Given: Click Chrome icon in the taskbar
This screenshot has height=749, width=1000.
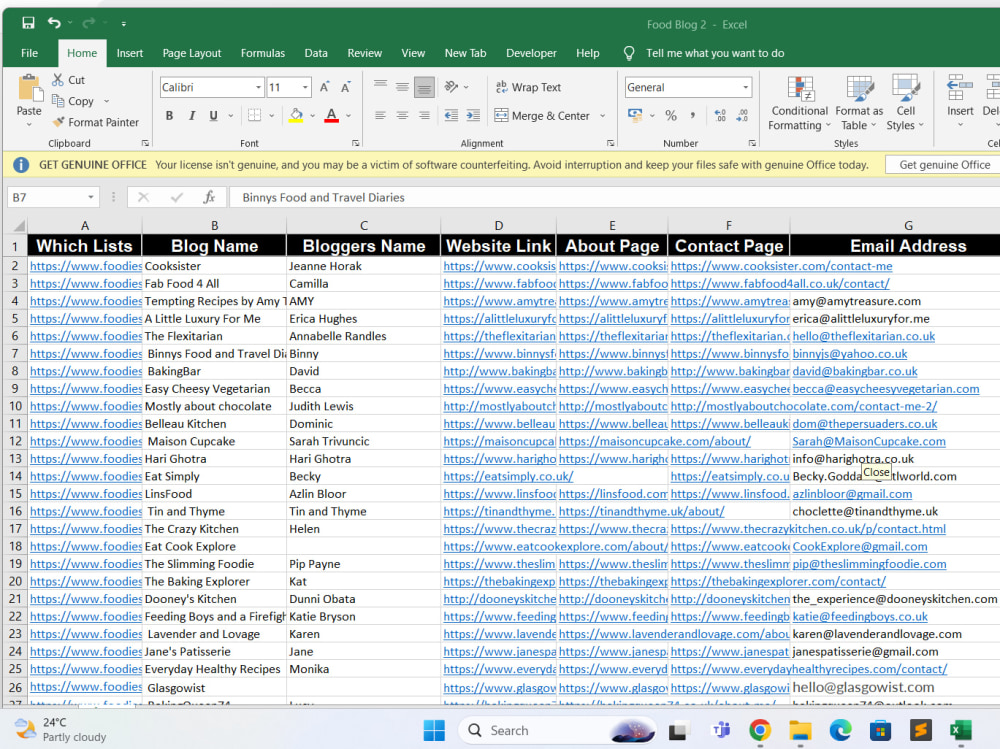Looking at the screenshot, I should 760,730.
